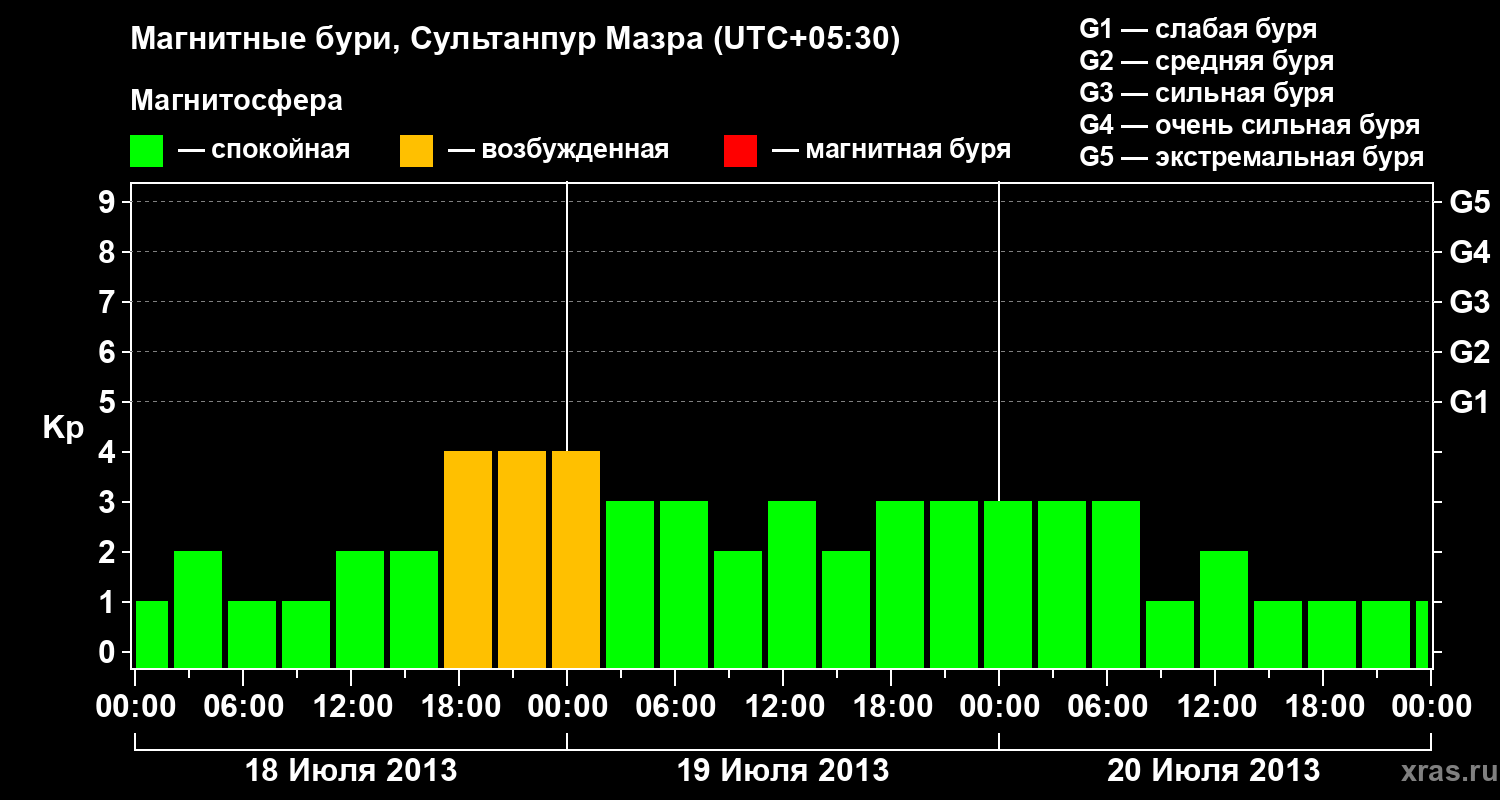Click the '18:00' time label on 20 Июля
1500x800 pixels.
(x=1323, y=707)
